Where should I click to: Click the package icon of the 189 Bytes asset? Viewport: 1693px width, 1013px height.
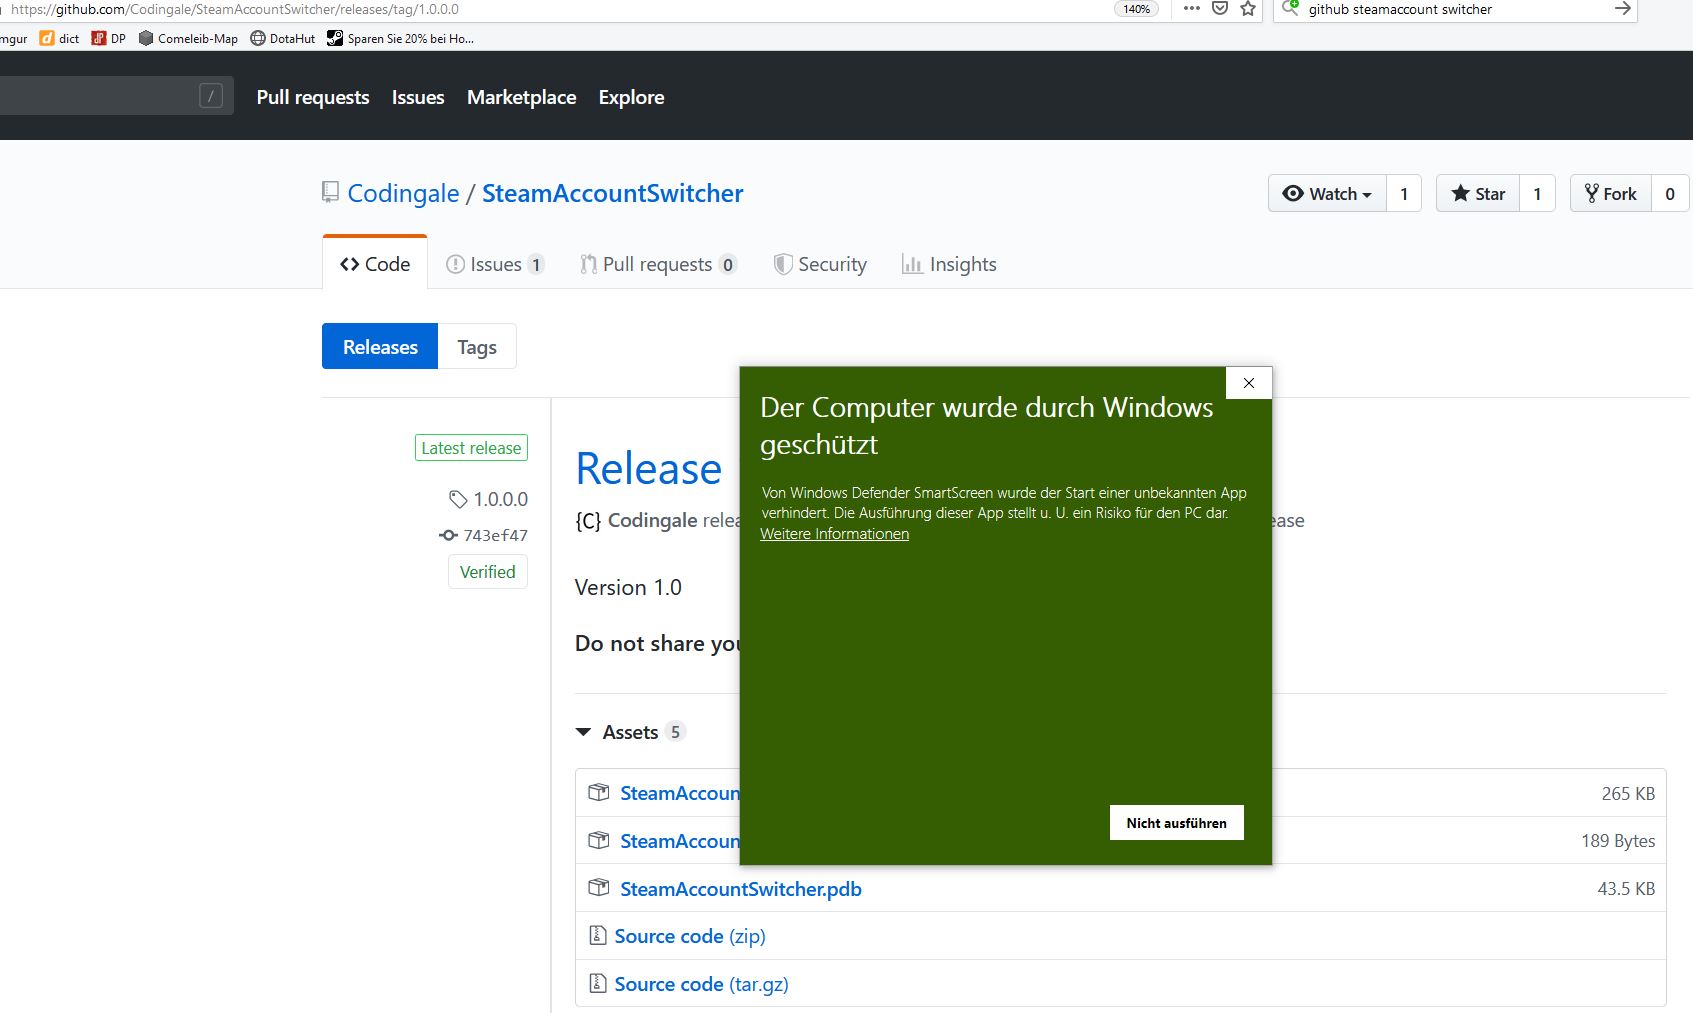pyautogui.click(x=599, y=840)
